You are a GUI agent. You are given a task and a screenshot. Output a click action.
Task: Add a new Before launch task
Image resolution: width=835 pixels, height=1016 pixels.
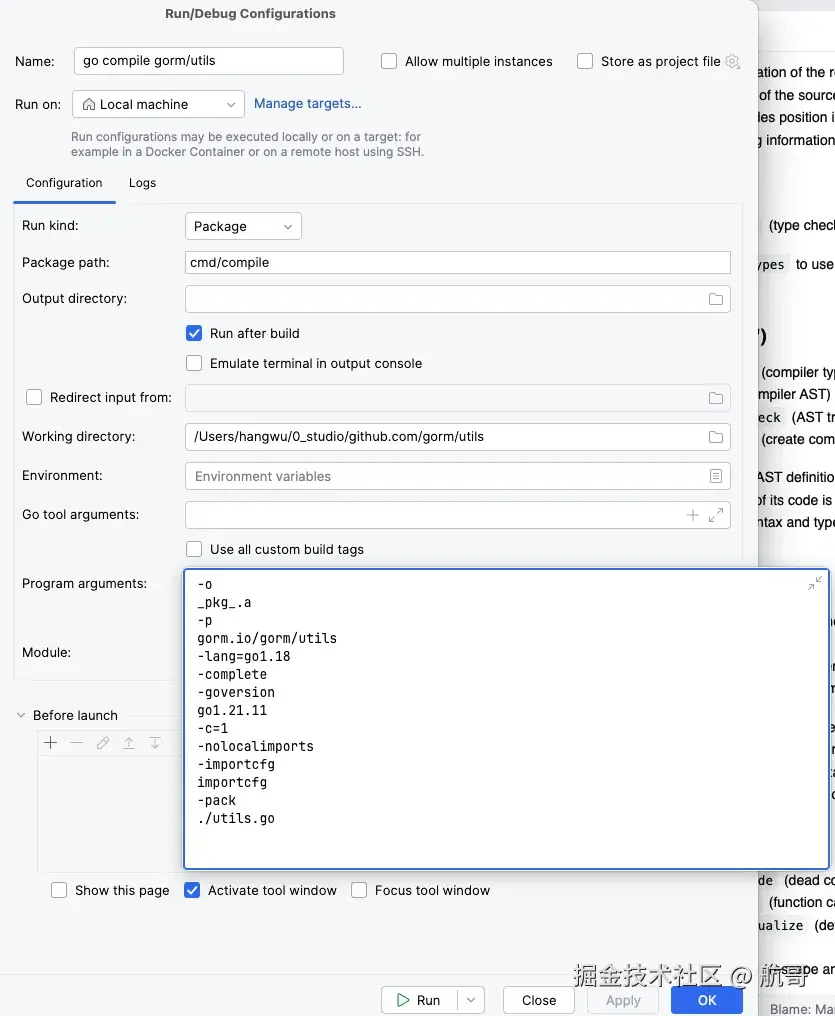click(51, 743)
